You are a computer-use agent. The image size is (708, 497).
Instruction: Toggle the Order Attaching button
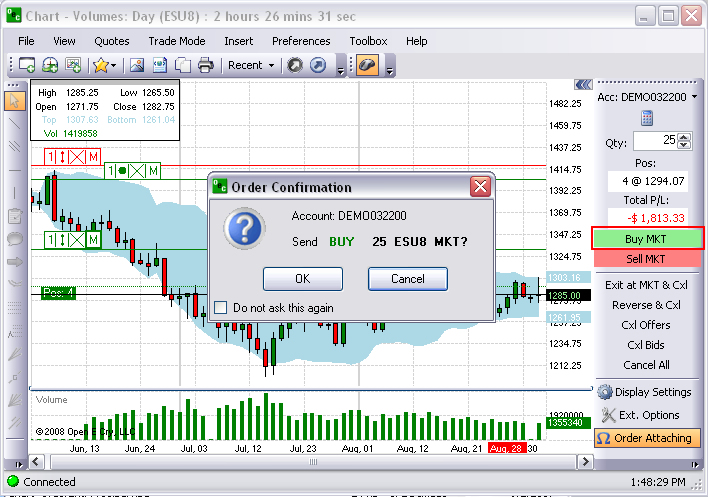(x=646, y=438)
